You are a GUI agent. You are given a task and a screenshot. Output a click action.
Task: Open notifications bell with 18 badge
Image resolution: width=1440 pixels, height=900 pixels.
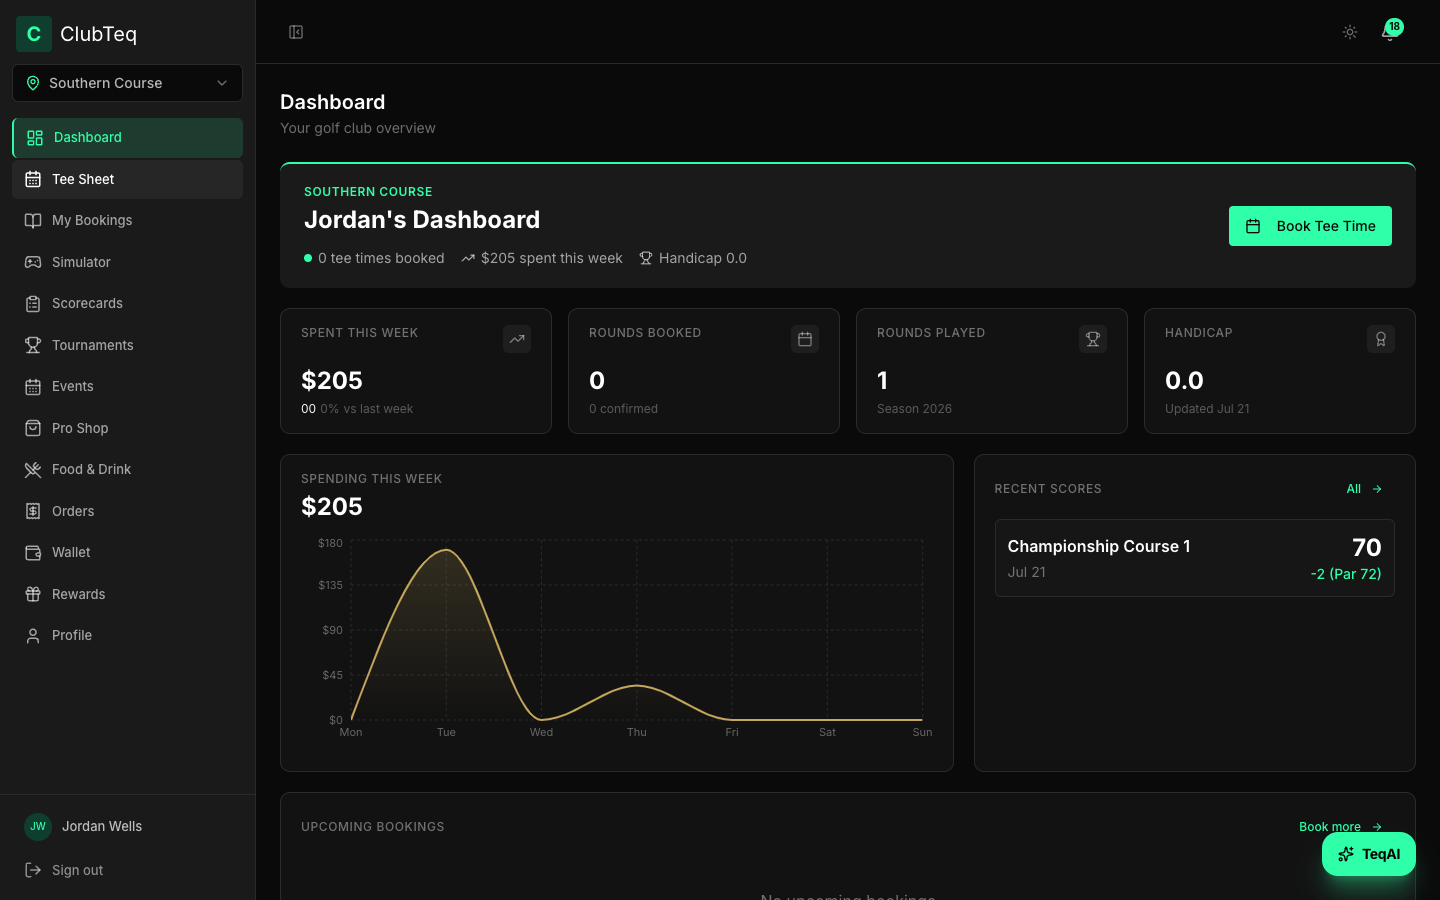(x=1390, y=32)
